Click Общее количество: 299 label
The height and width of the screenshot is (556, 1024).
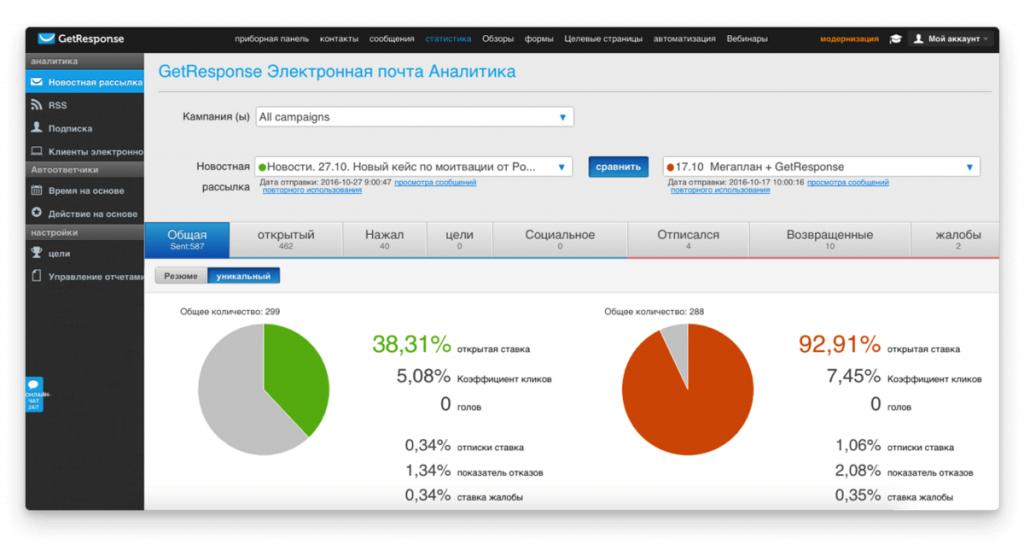click(230, 312)
